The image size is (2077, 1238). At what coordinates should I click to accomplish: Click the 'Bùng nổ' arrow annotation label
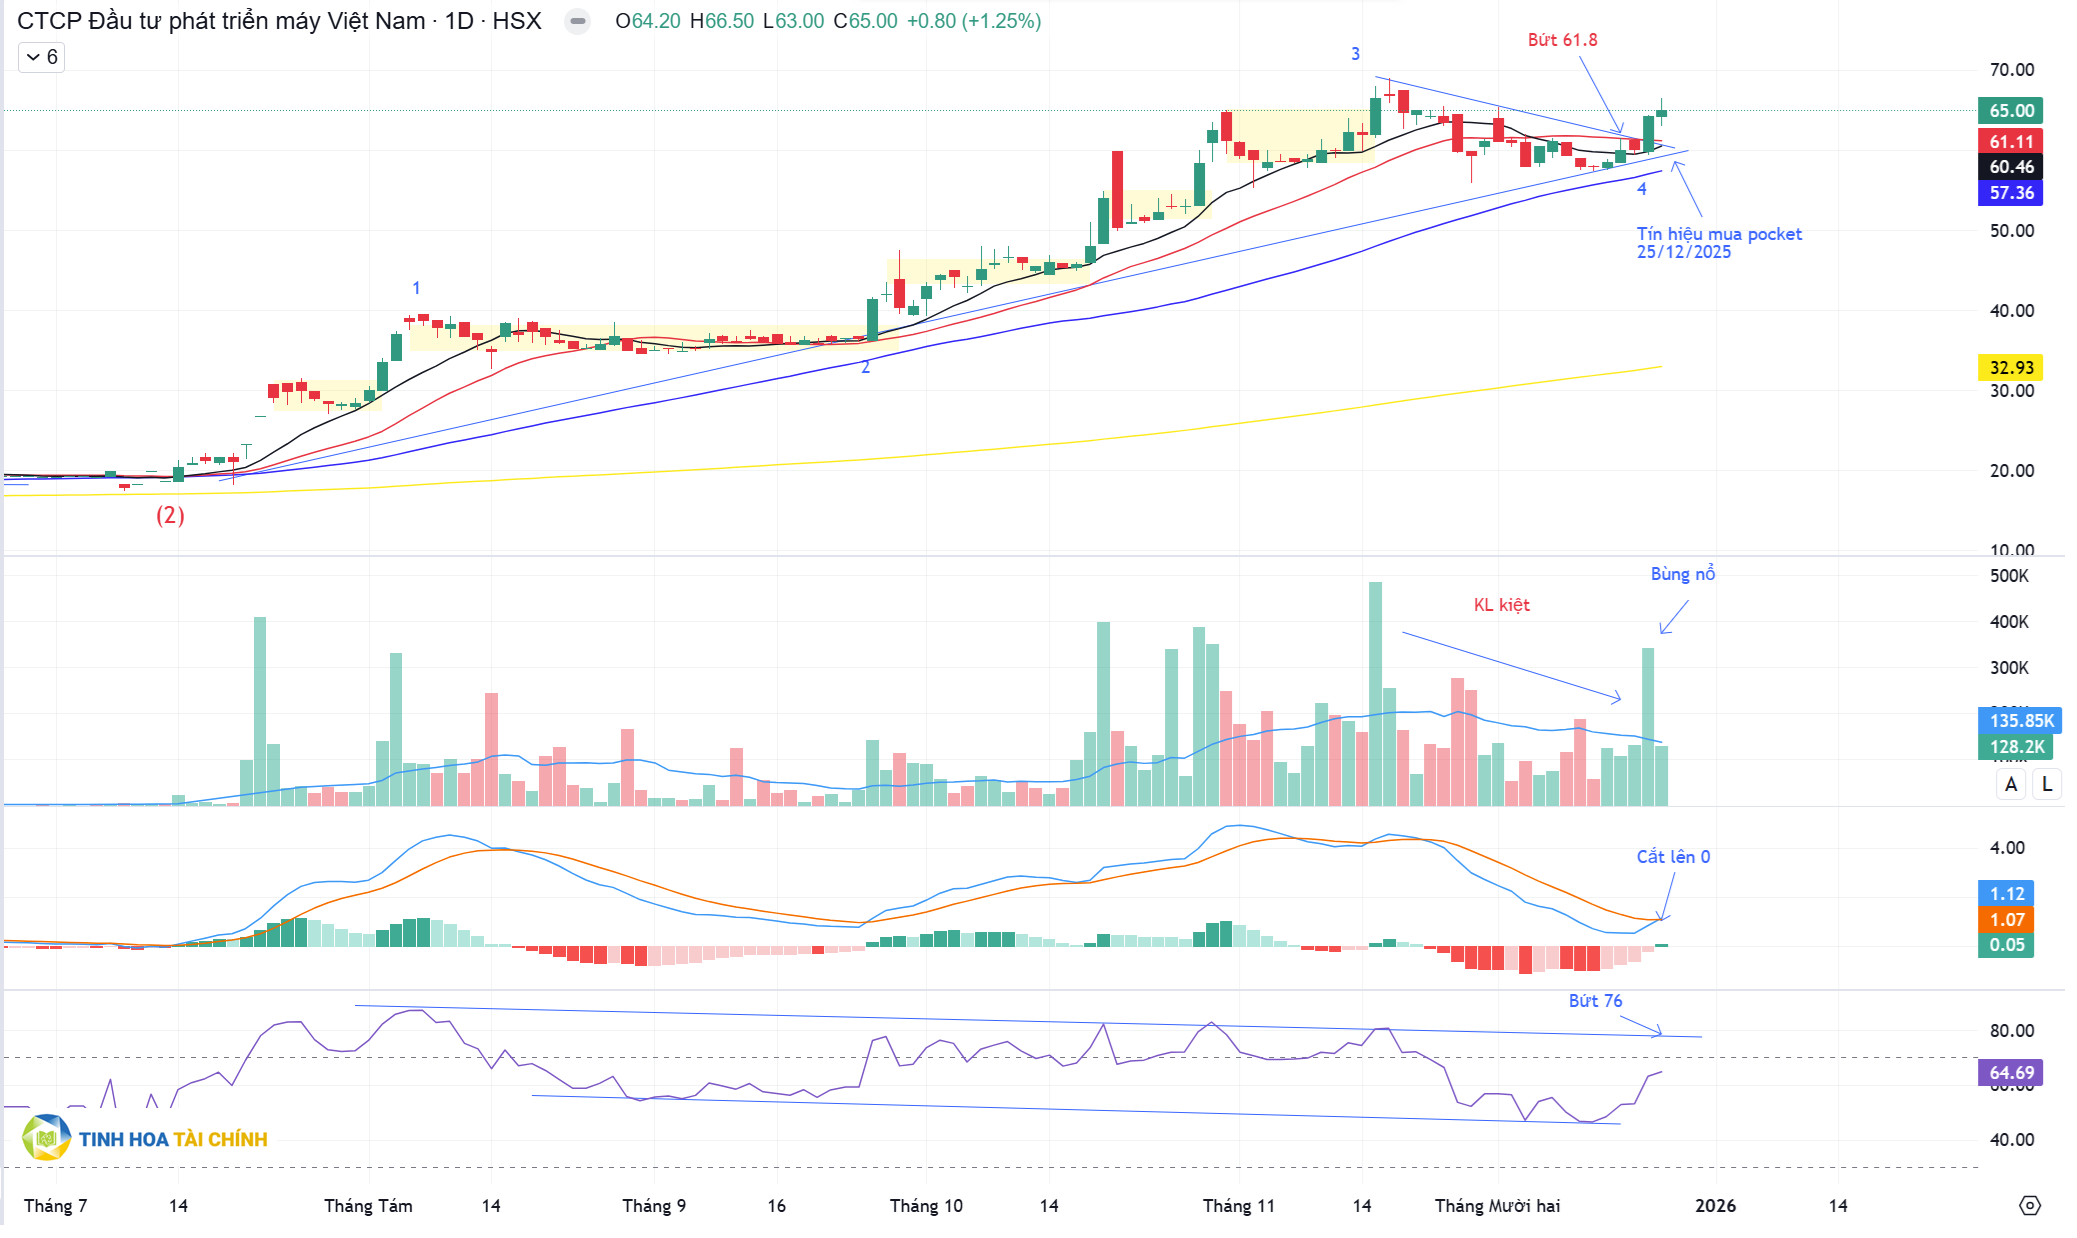click(1682, 574)
